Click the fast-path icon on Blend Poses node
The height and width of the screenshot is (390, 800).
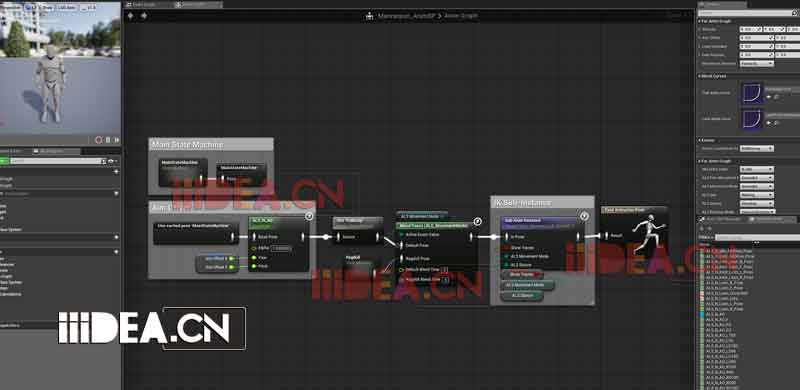[478, 222]
